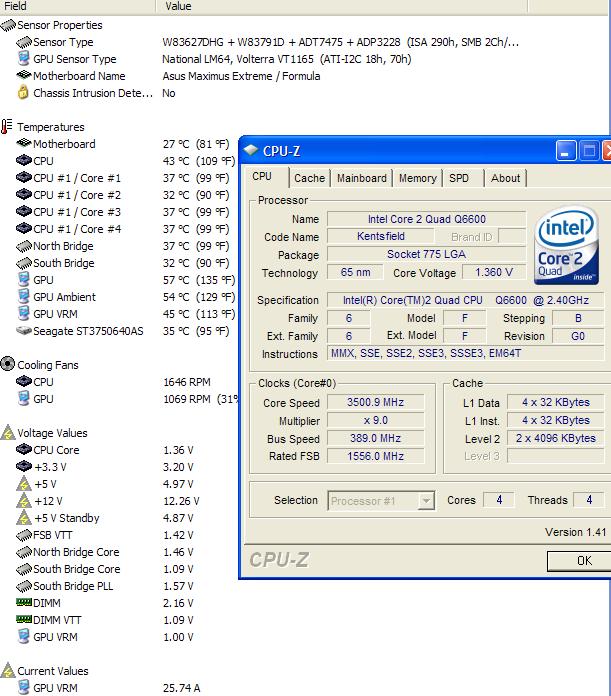
Task: Click the Asus Maximus Extreme / Formula value
Action: click(x=241, y=76)
